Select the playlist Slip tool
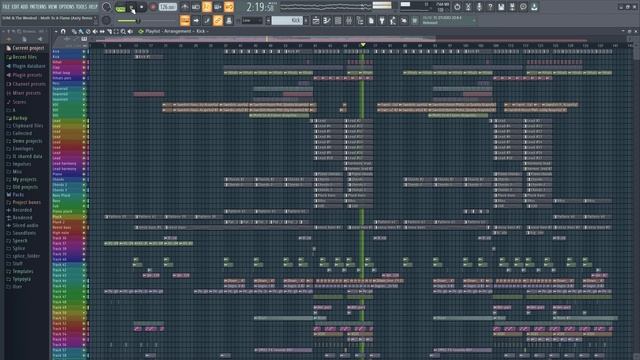Viewport: 640px width, 360px height. [x=102, y=31]
